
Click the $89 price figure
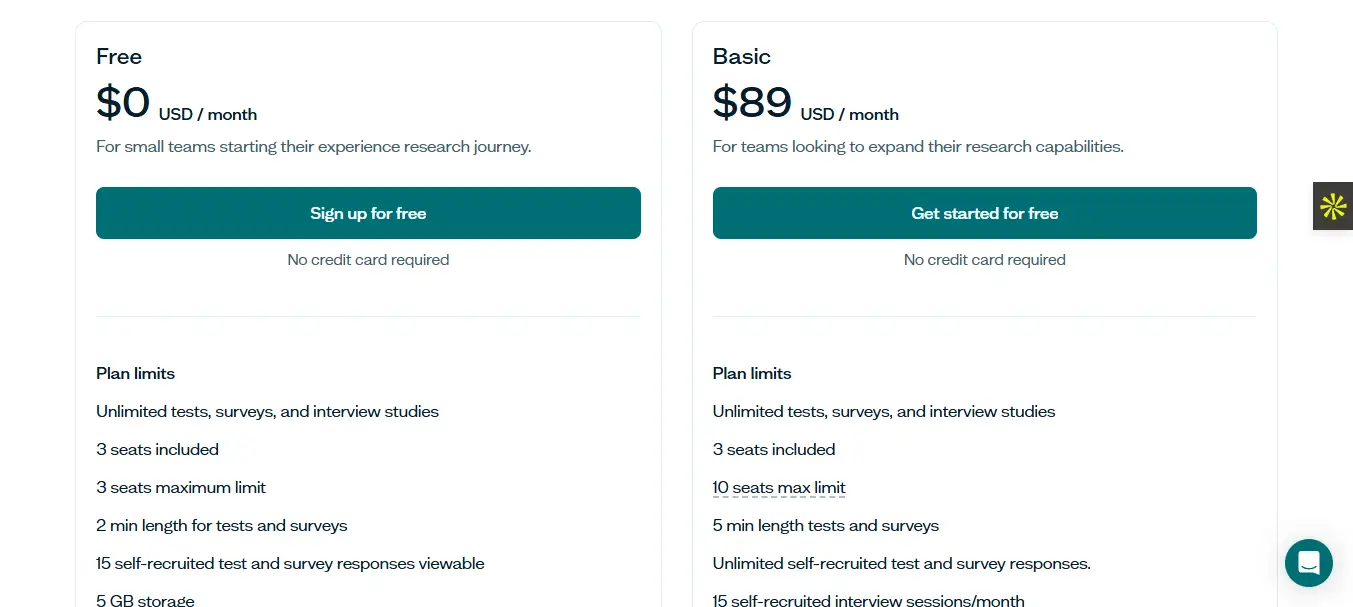(x=752, y=102)
